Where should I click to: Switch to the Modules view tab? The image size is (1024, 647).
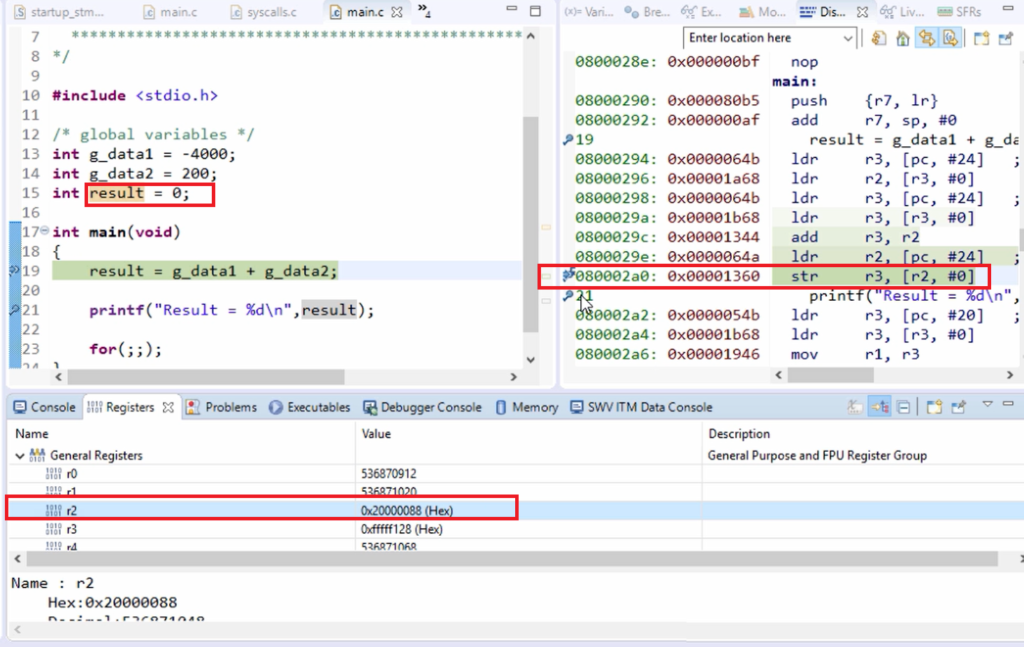point(762,12)
